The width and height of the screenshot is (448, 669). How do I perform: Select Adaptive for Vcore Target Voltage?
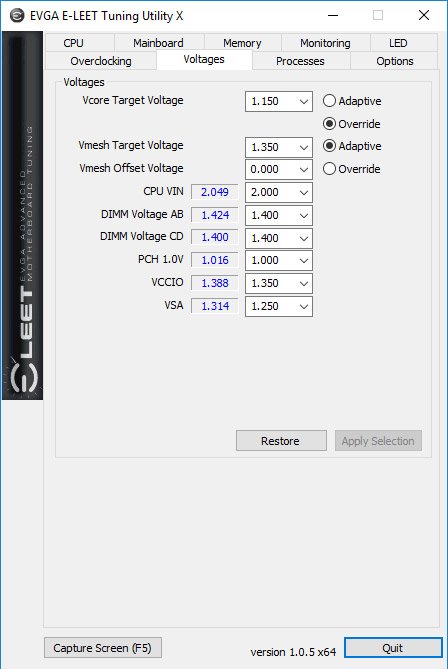coord(352,101)
